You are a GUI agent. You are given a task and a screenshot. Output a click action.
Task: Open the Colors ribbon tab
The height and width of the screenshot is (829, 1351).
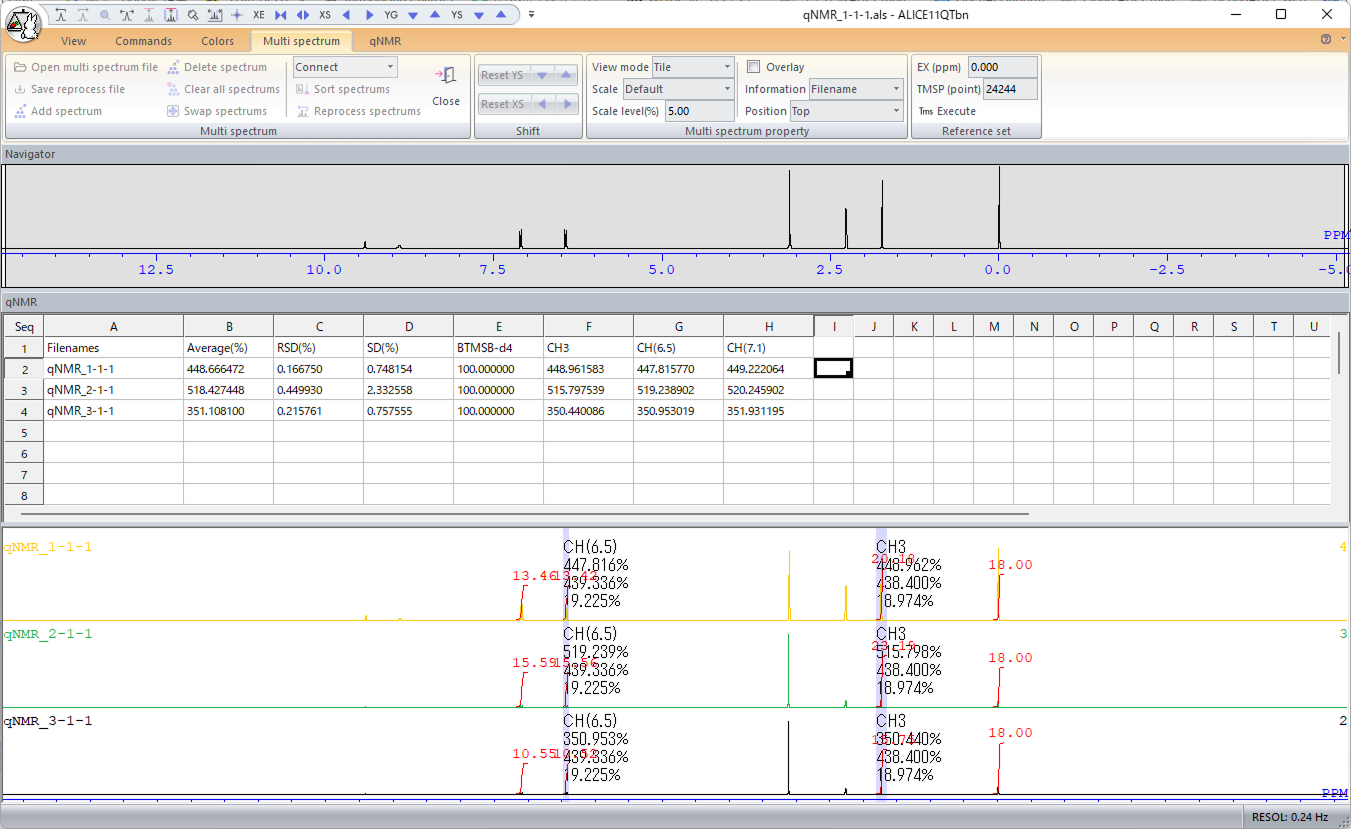tap(217, 41)
